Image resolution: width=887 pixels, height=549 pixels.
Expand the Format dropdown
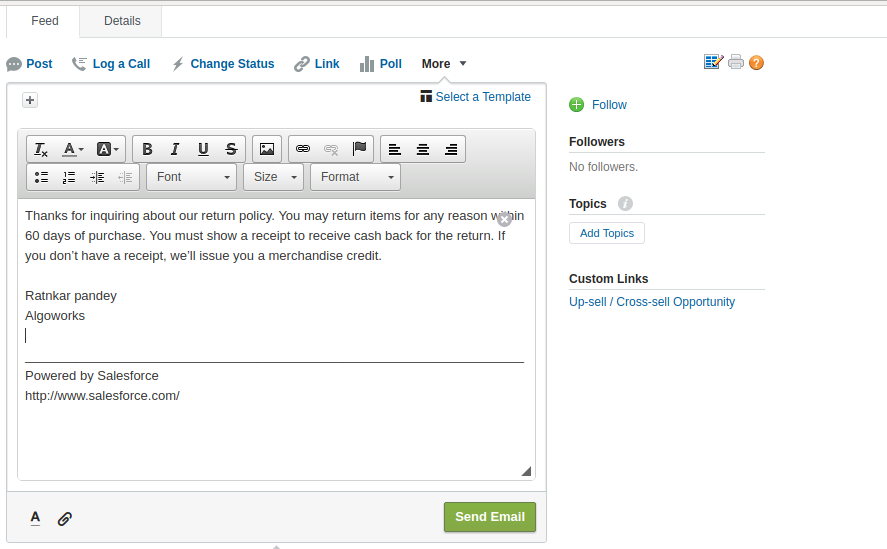(x=355, y=177)
